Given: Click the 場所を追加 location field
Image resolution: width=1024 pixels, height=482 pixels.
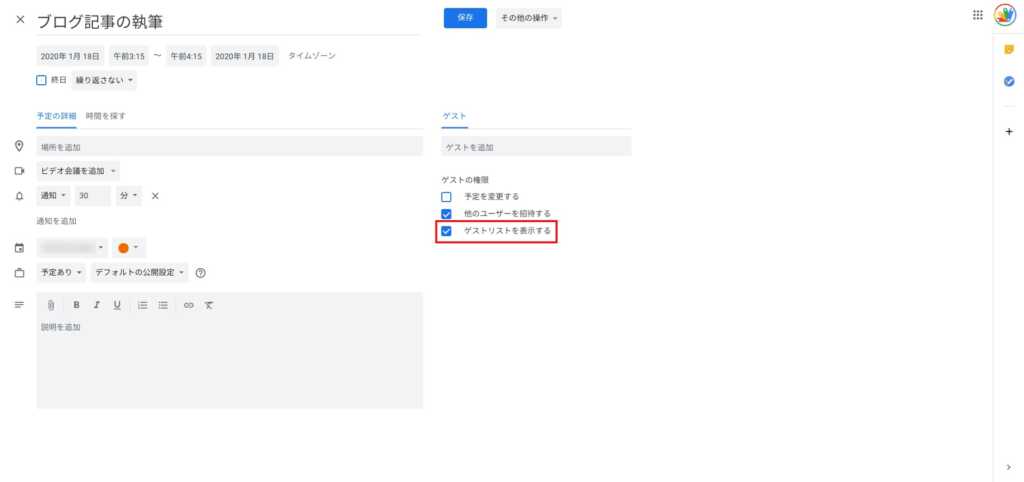Looking at the screenshot, I should pyautogui.click(x=229, y=146).
